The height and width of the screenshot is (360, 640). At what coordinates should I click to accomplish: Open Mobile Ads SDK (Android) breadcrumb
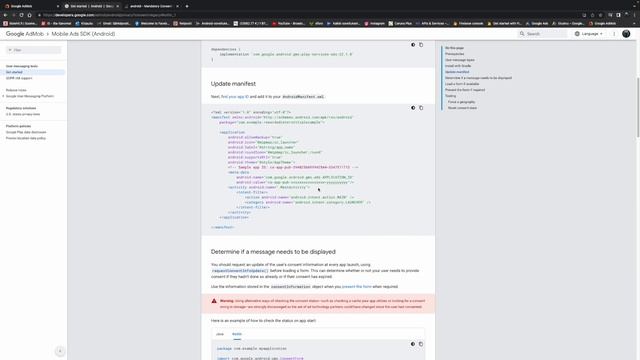tap(83, 34)
